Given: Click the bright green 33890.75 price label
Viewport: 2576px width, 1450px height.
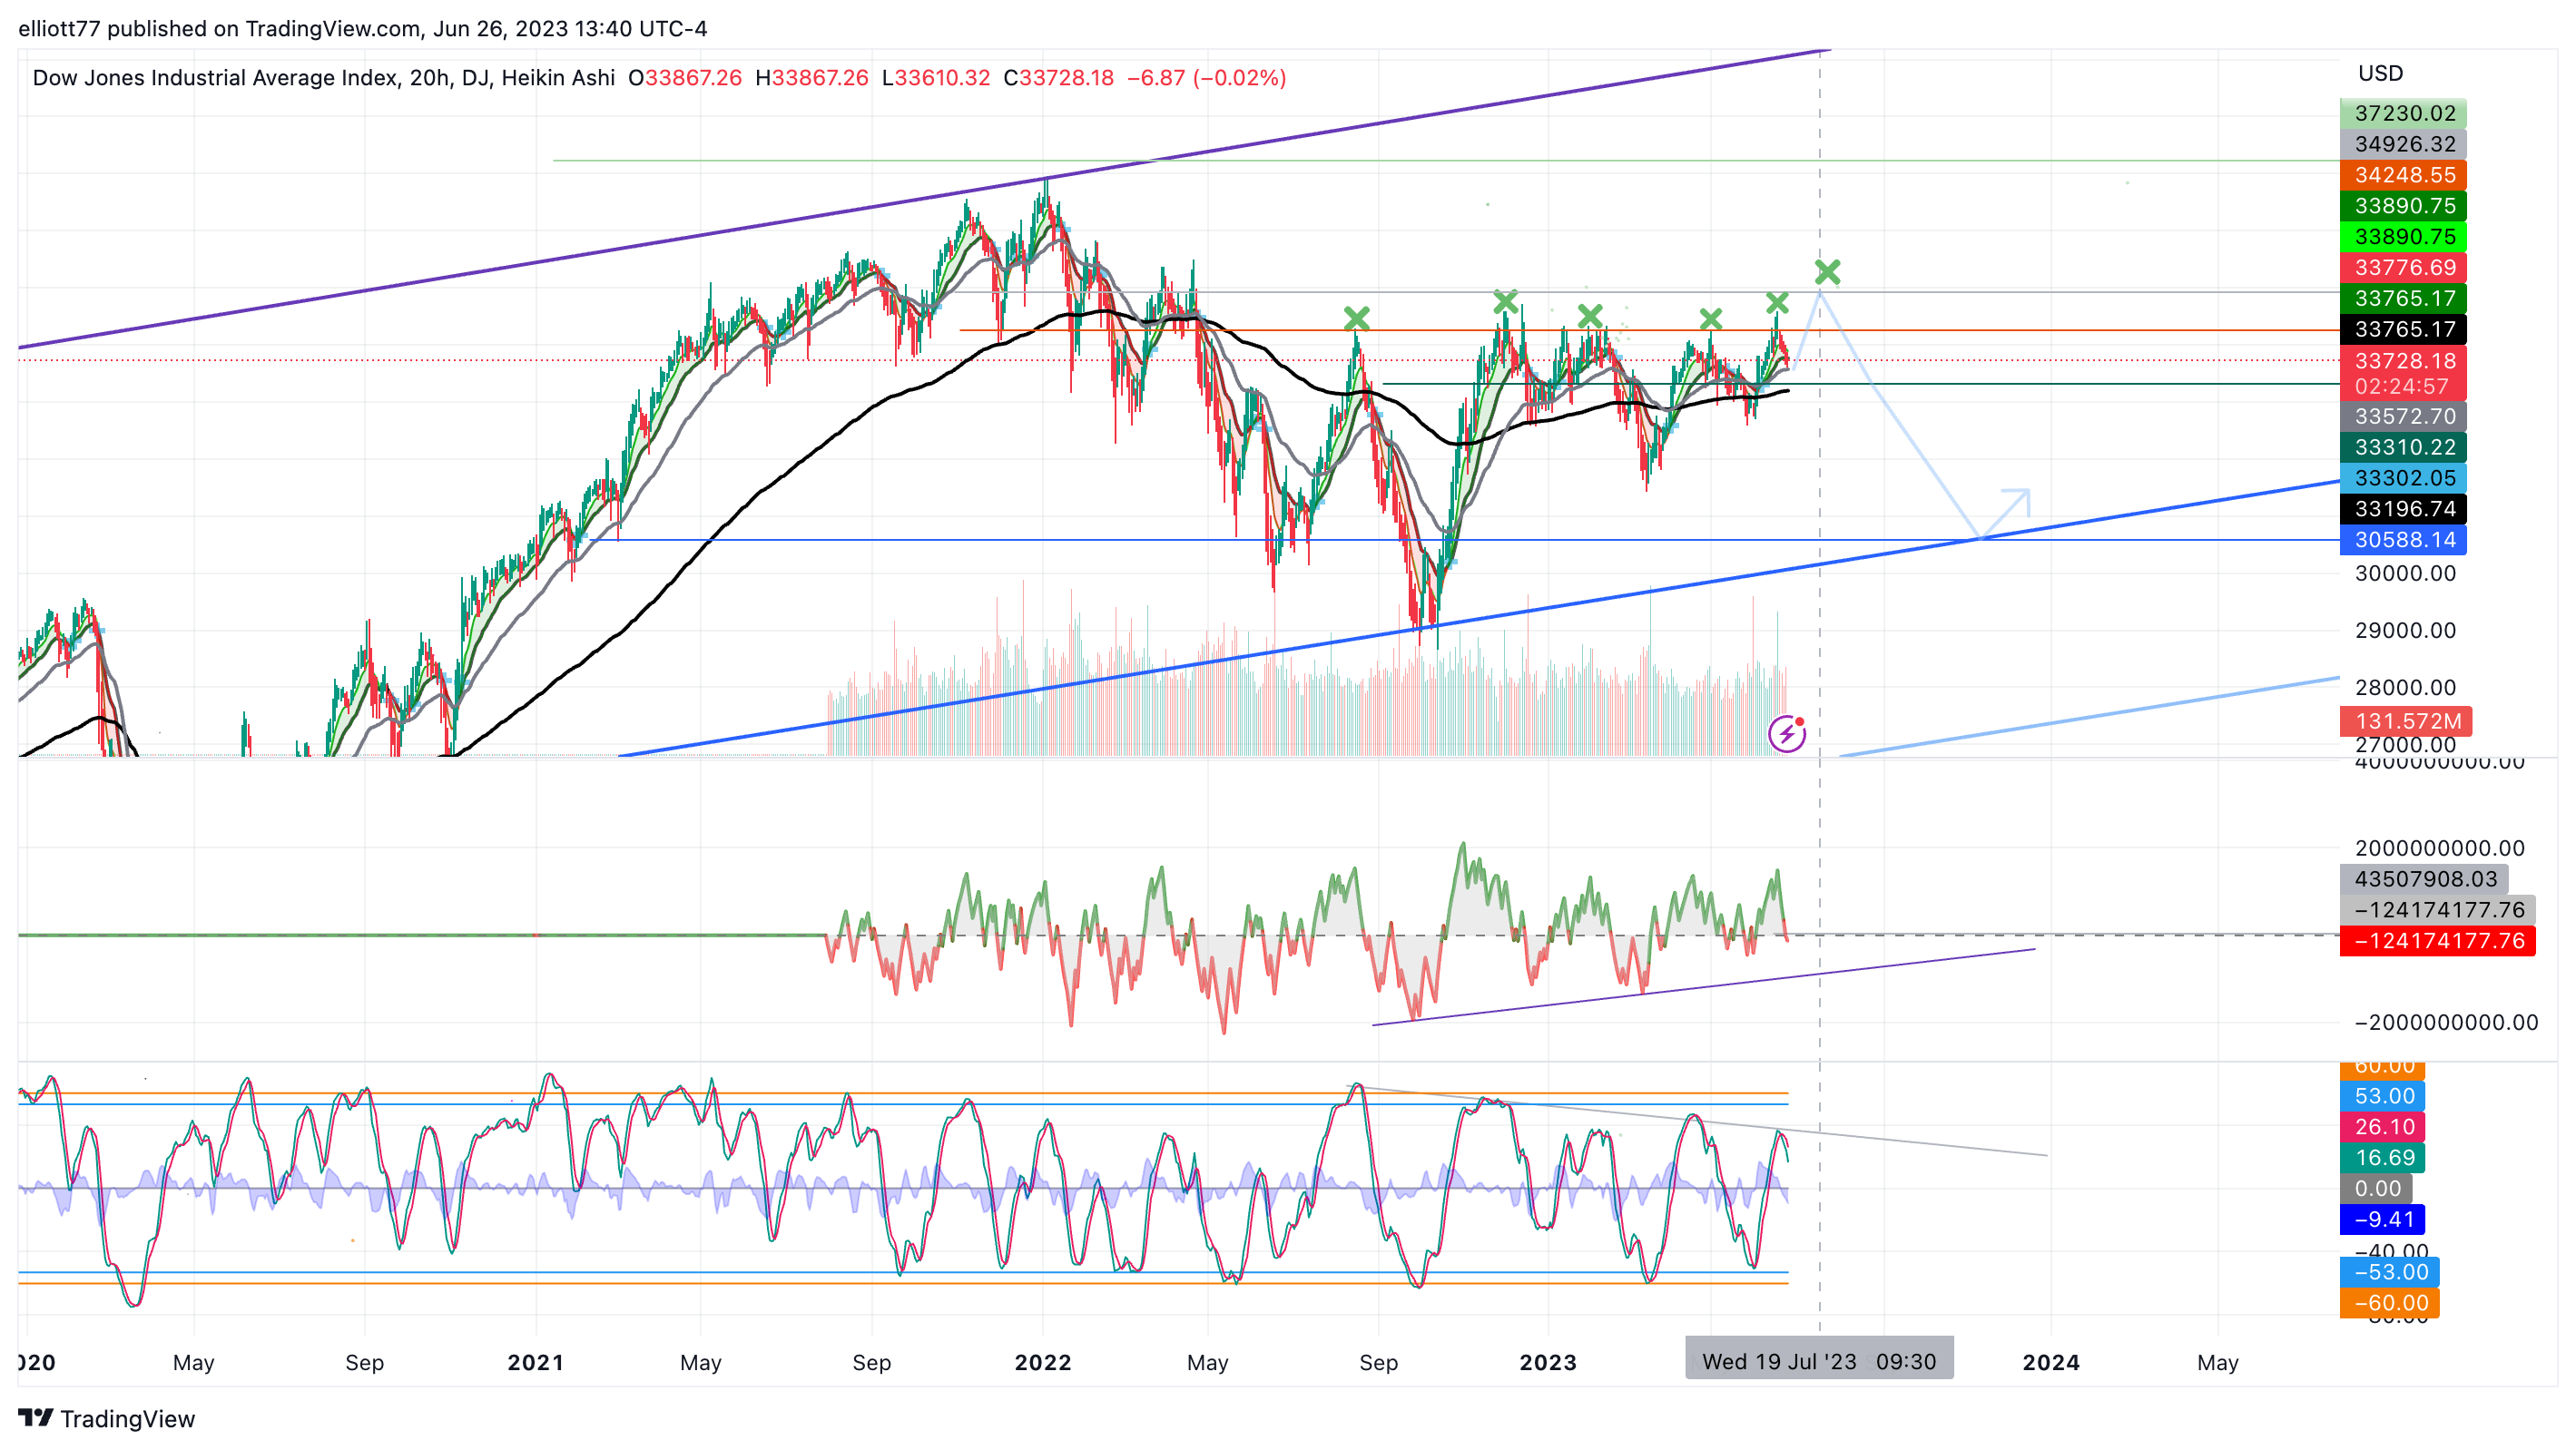Looking at the screenshot, I should click(x=2403, y=237).
